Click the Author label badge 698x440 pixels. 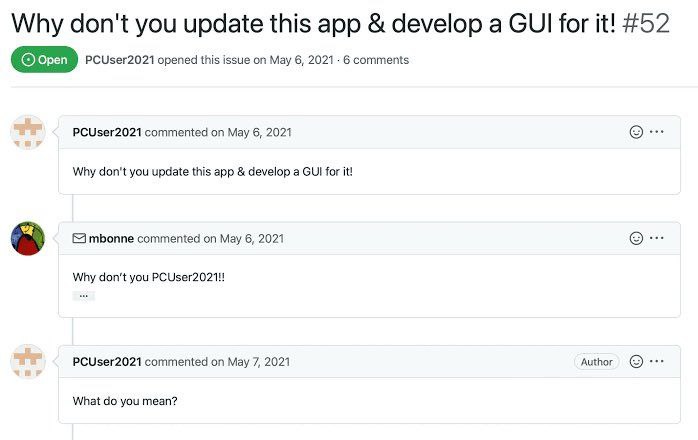click(597, 362)
